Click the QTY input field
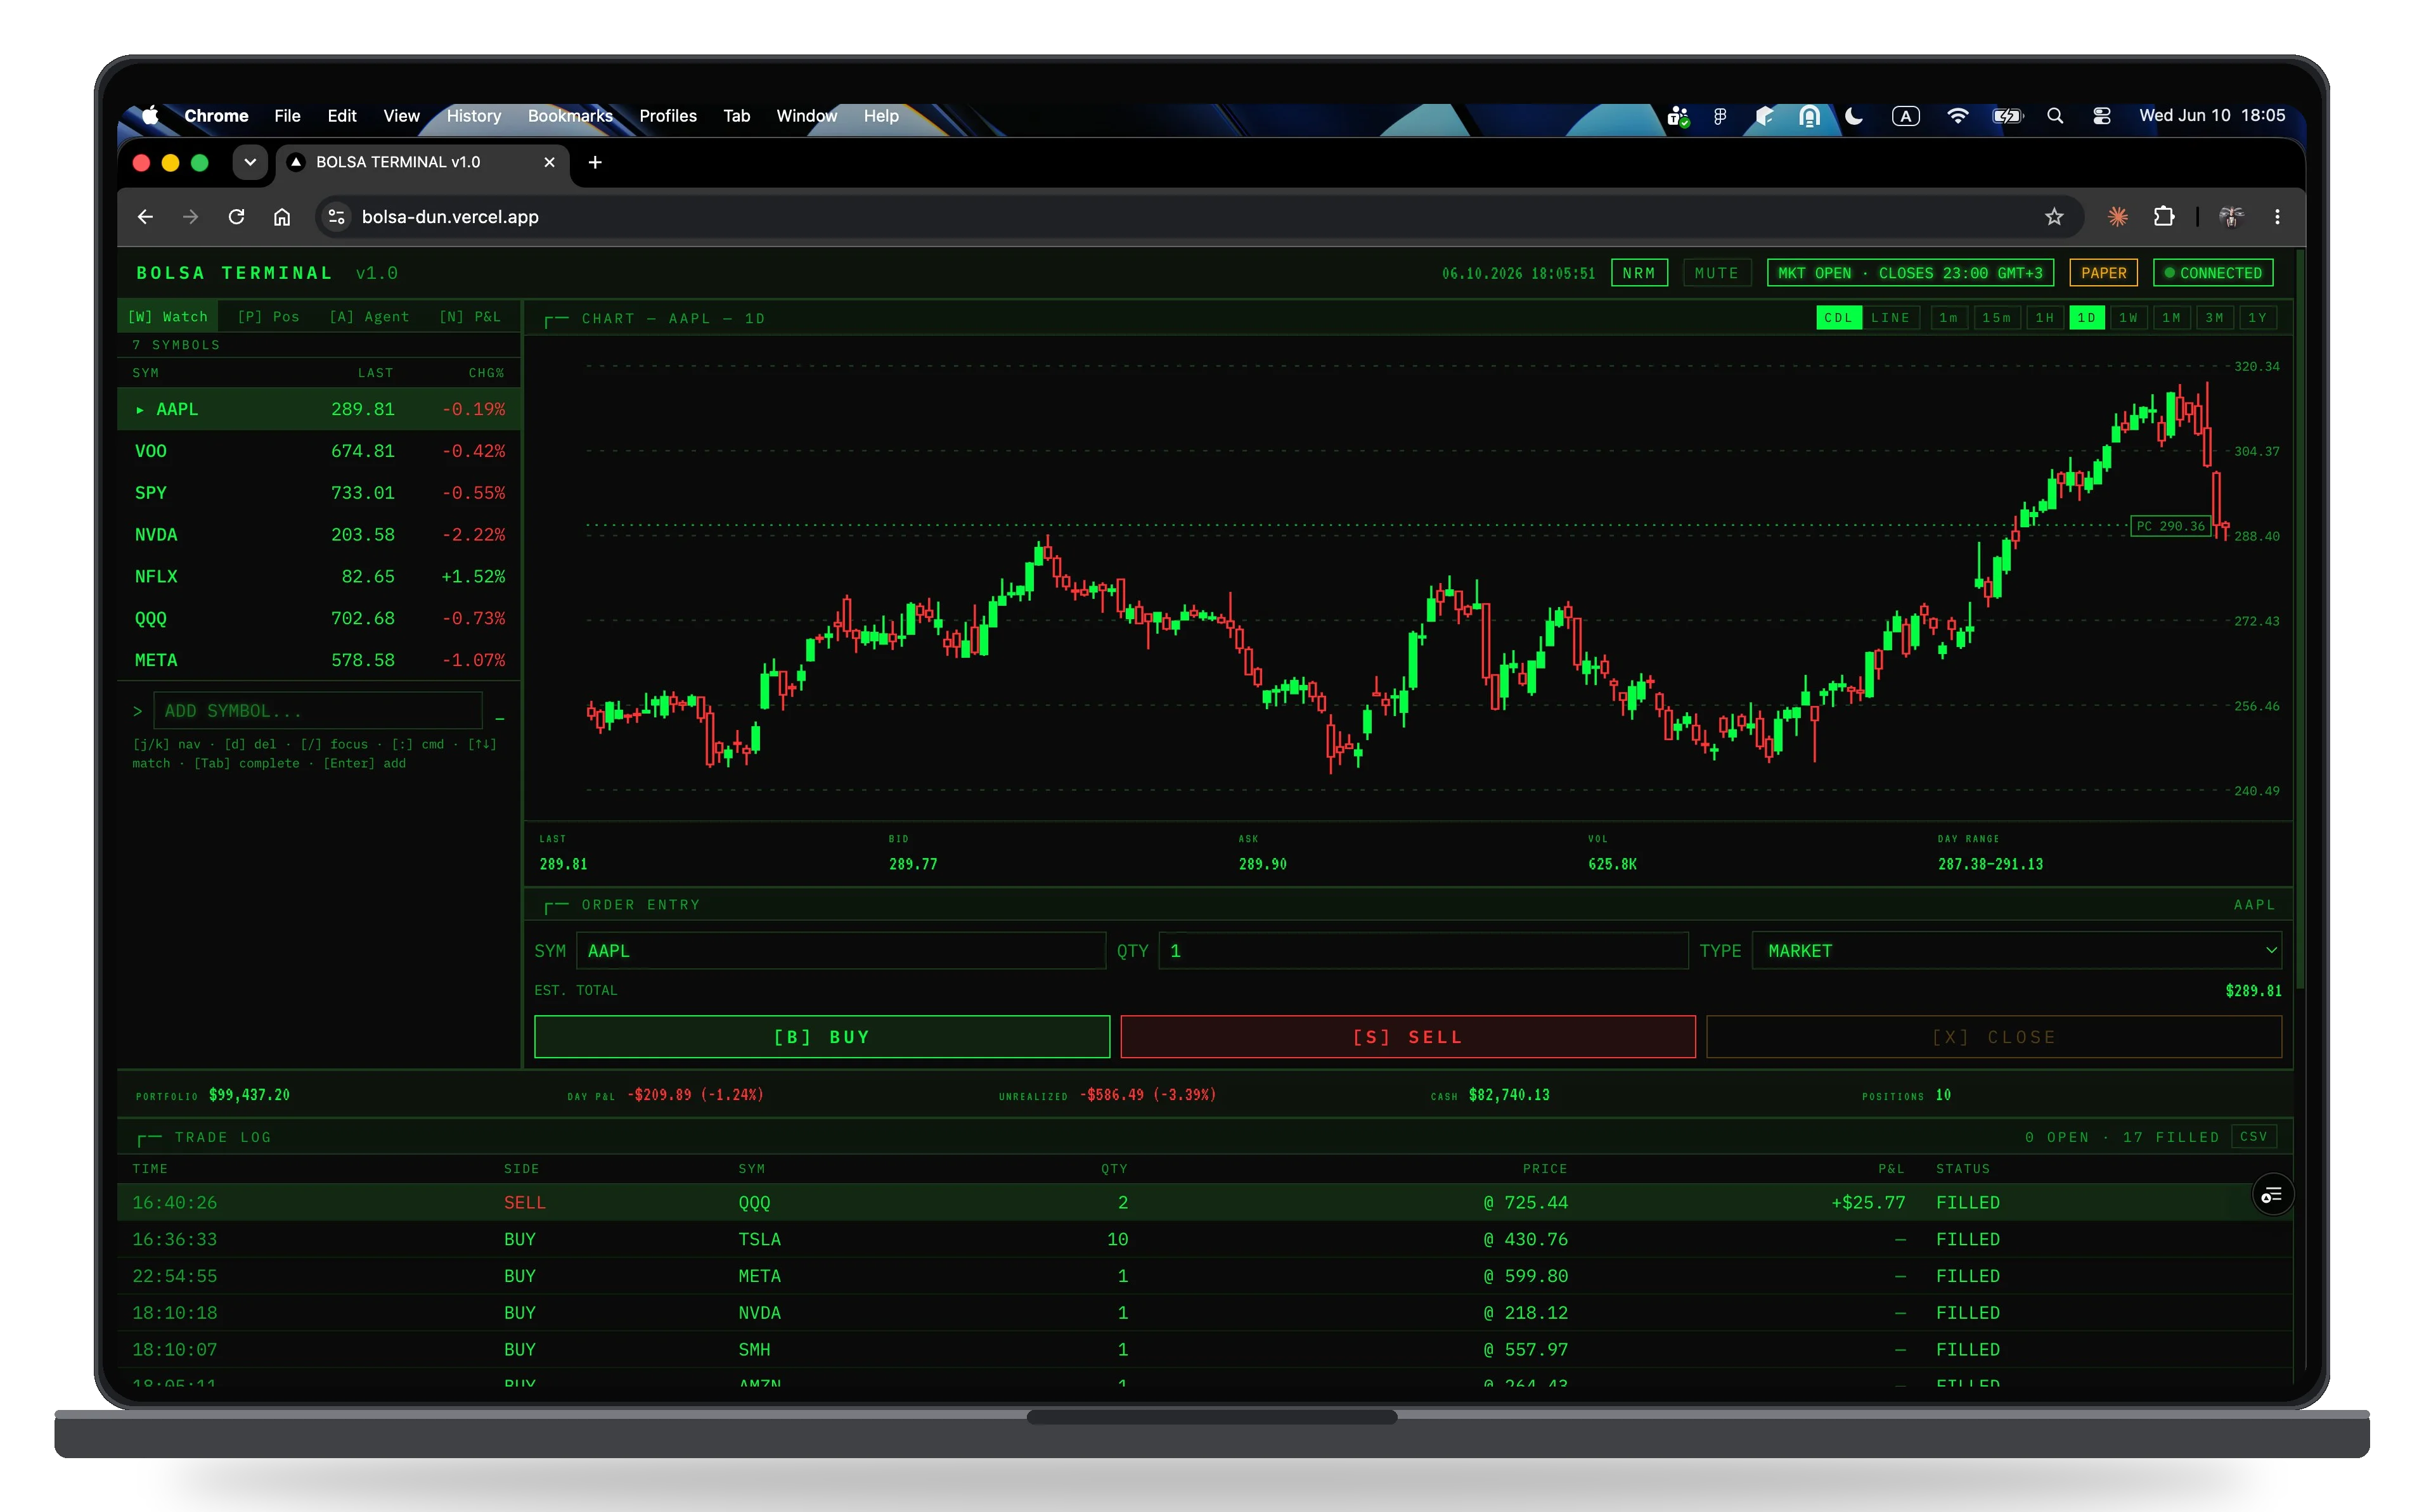This screenshot has width=2424, height=1512. pos(1423,951)
